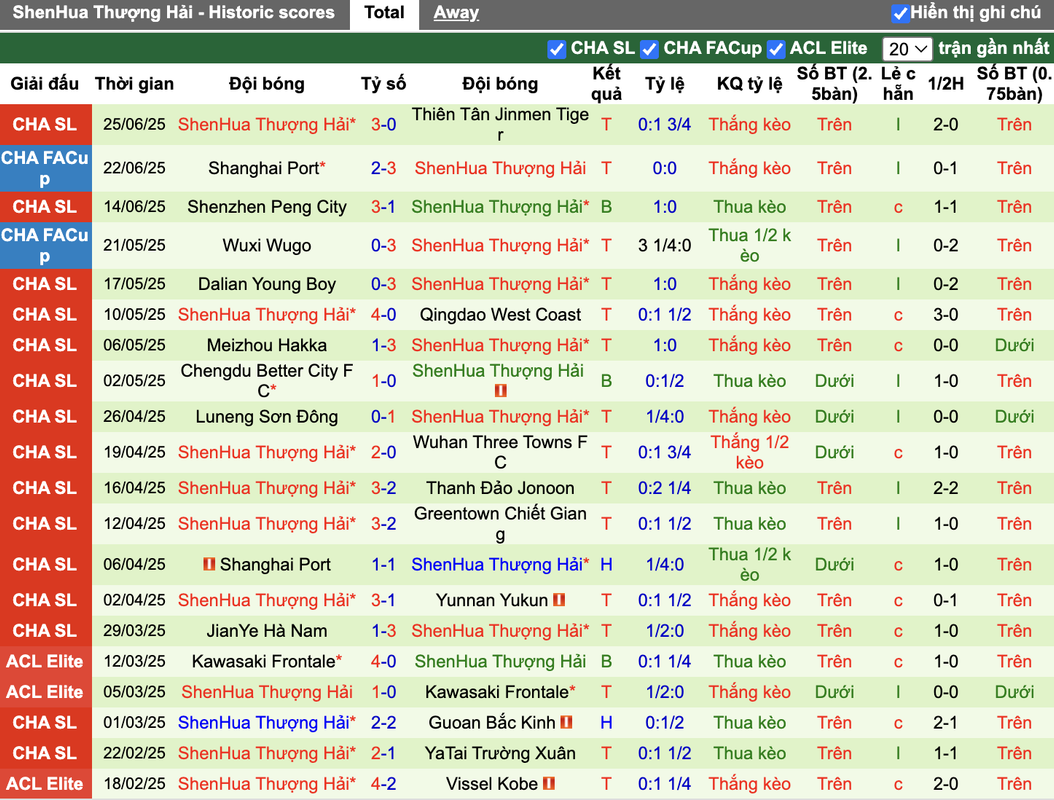Image resolution: width=1054 pixels, height=800 pixels.
Task: Open Meizhou Hakka team link
Action: (x=267, y=345)
